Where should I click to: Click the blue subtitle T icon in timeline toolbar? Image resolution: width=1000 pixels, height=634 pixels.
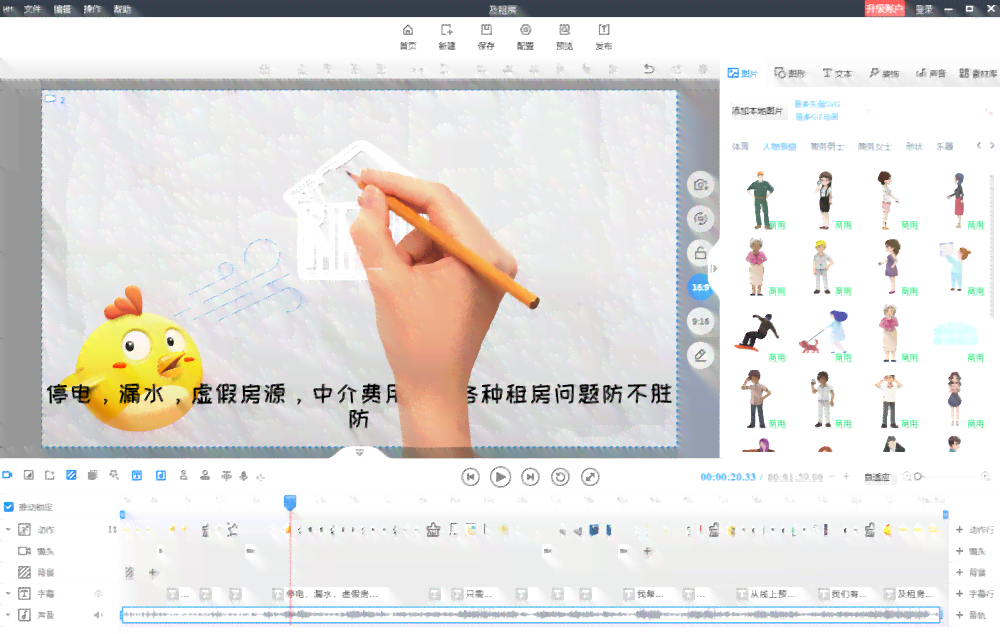point(136,475)
